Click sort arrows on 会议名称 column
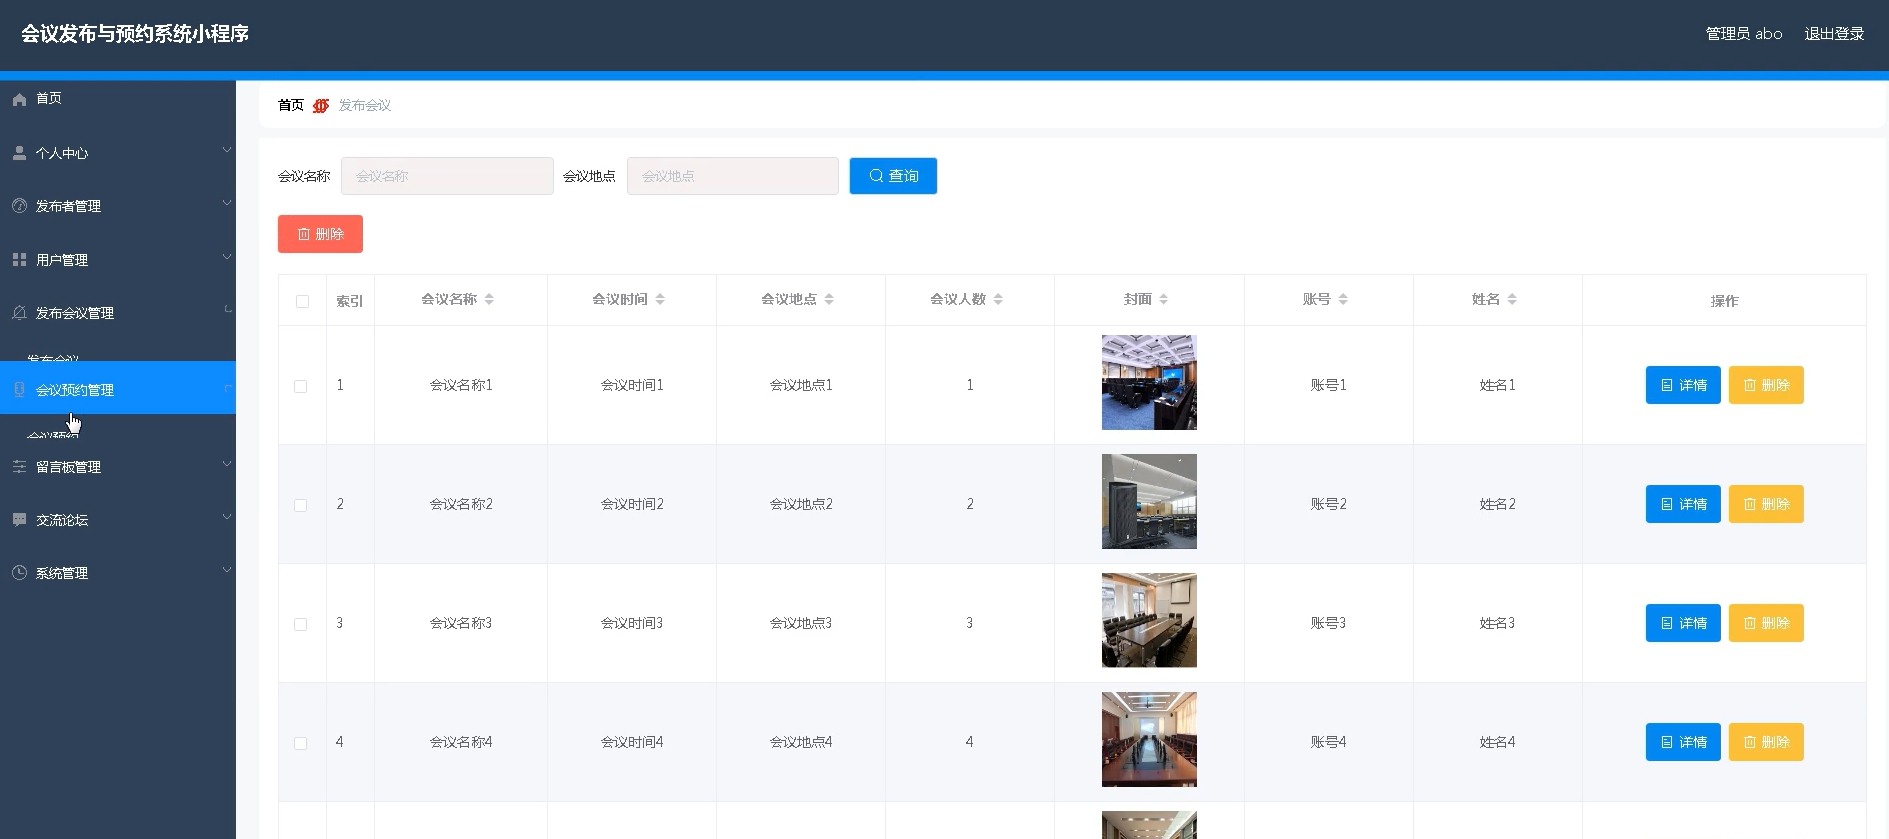 pyautogui.click(x=489, y=299)
